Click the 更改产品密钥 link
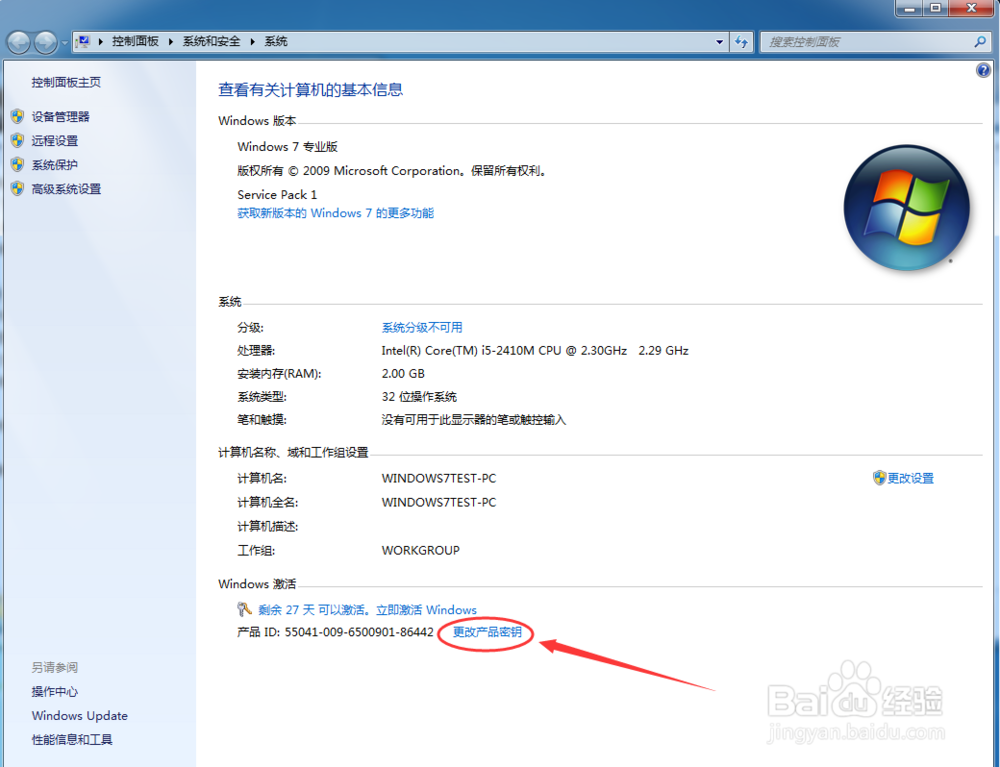 pyautogui.click(x=487, y=632)
